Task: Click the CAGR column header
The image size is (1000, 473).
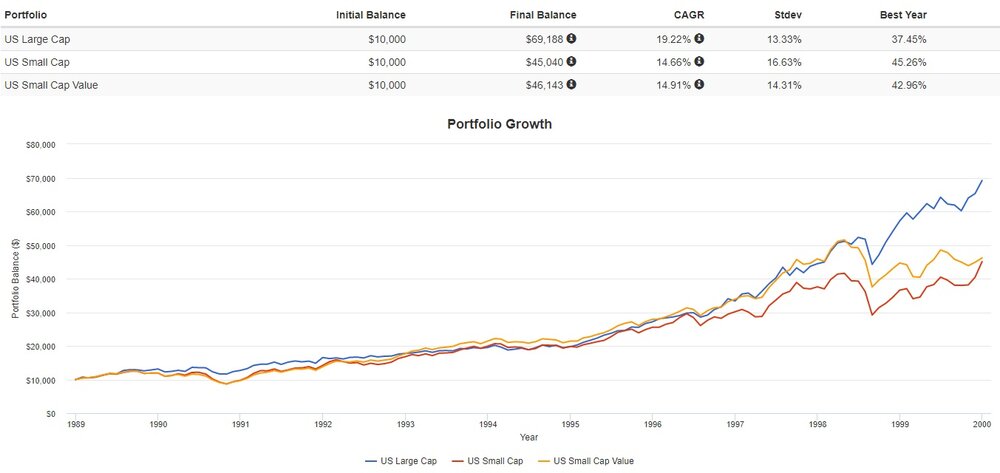Action: (x=690, y=15)
